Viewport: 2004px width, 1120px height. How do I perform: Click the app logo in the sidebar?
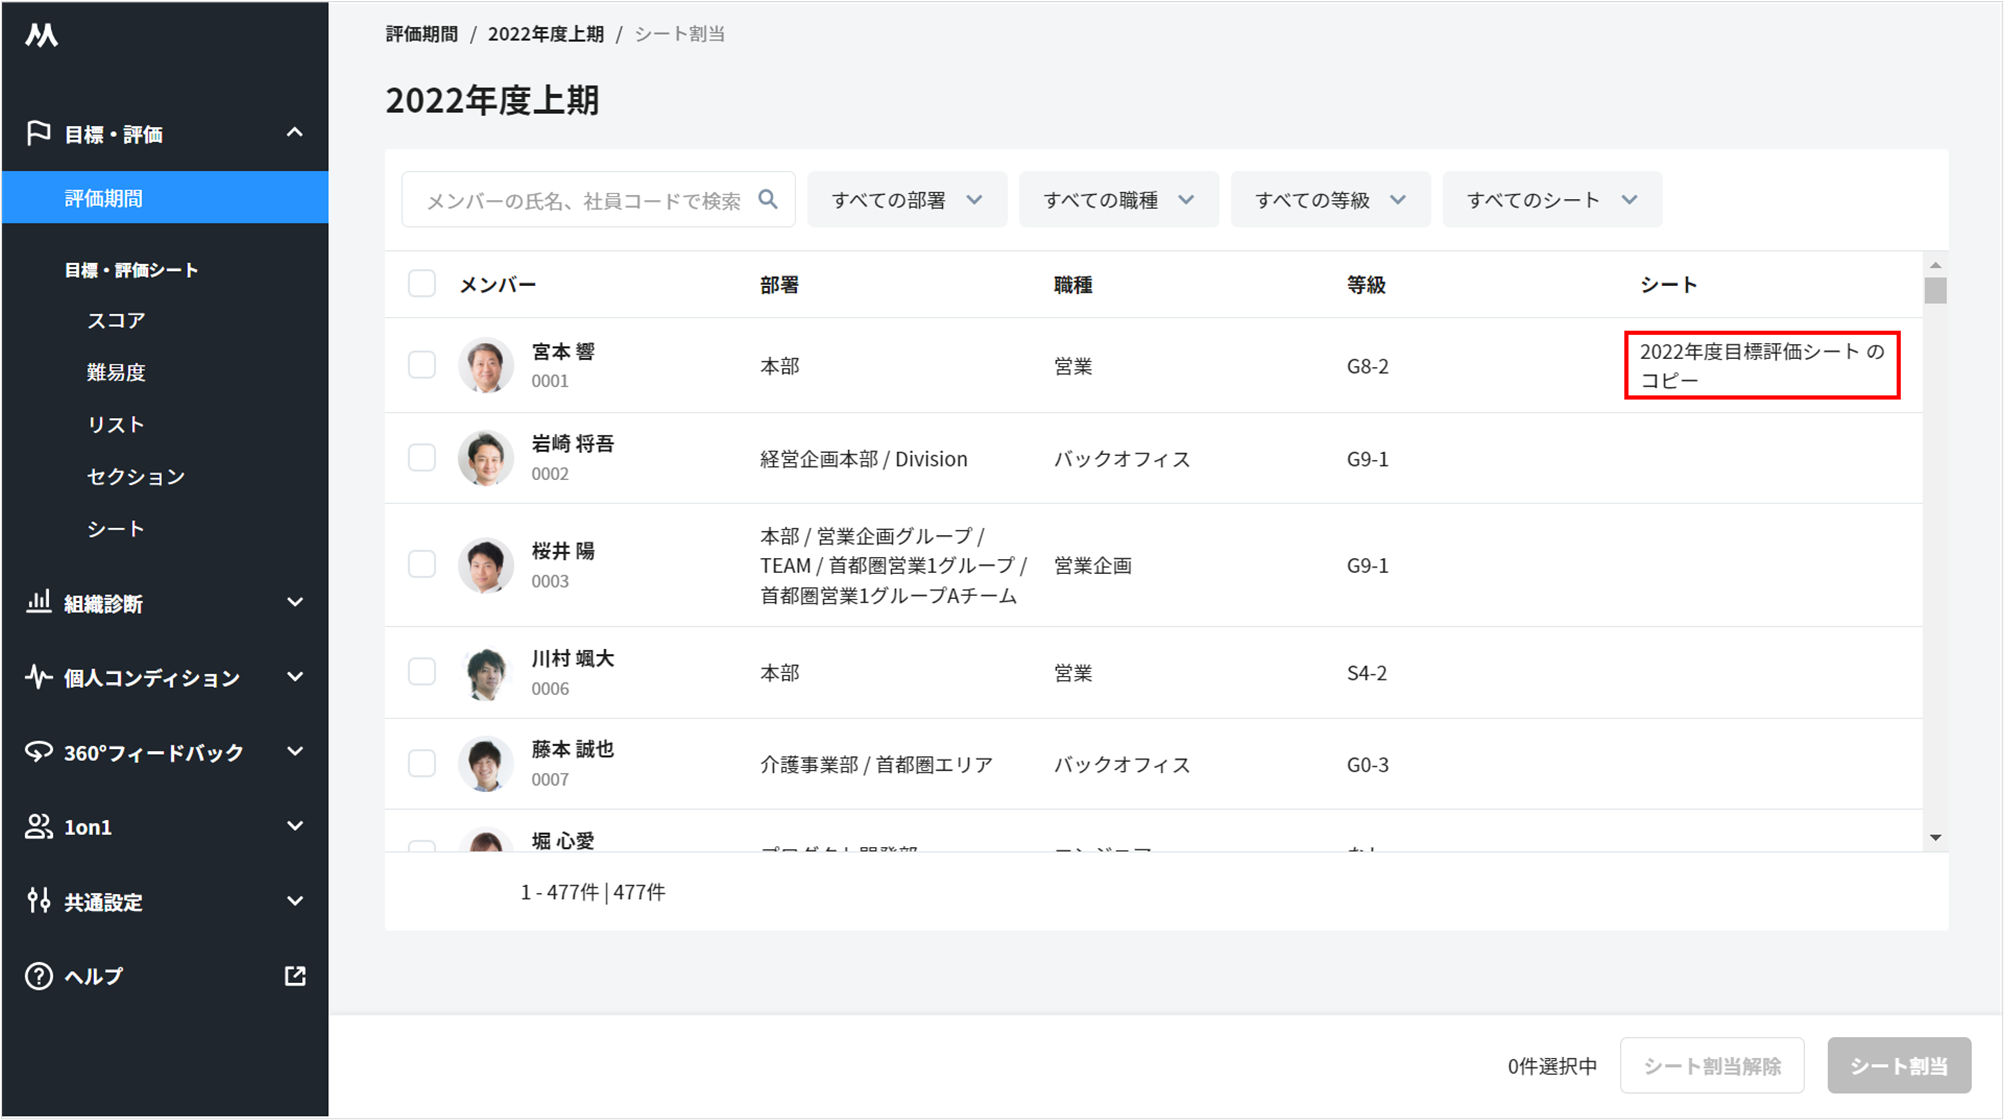41,36
